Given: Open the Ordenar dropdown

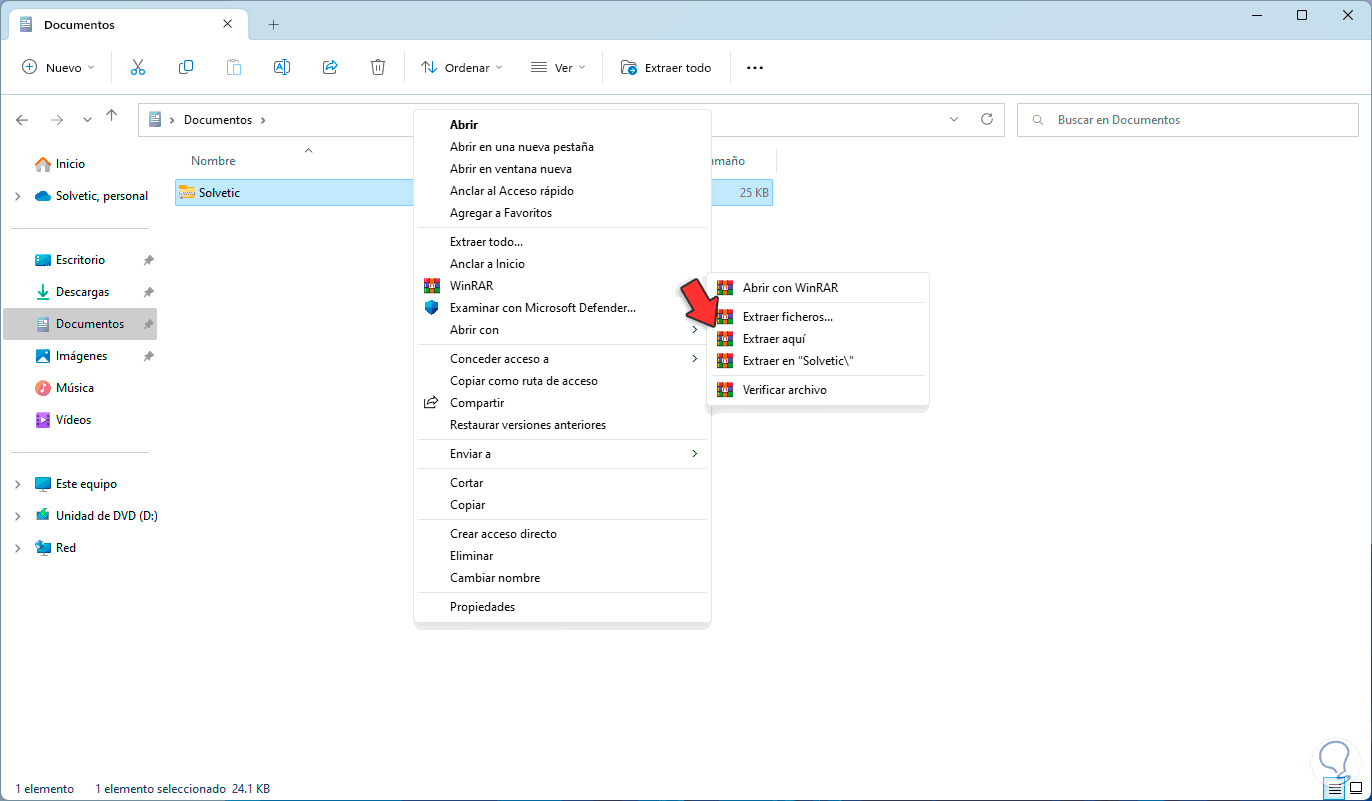Looking at the screenshot, I should click(x=461, y=68).
